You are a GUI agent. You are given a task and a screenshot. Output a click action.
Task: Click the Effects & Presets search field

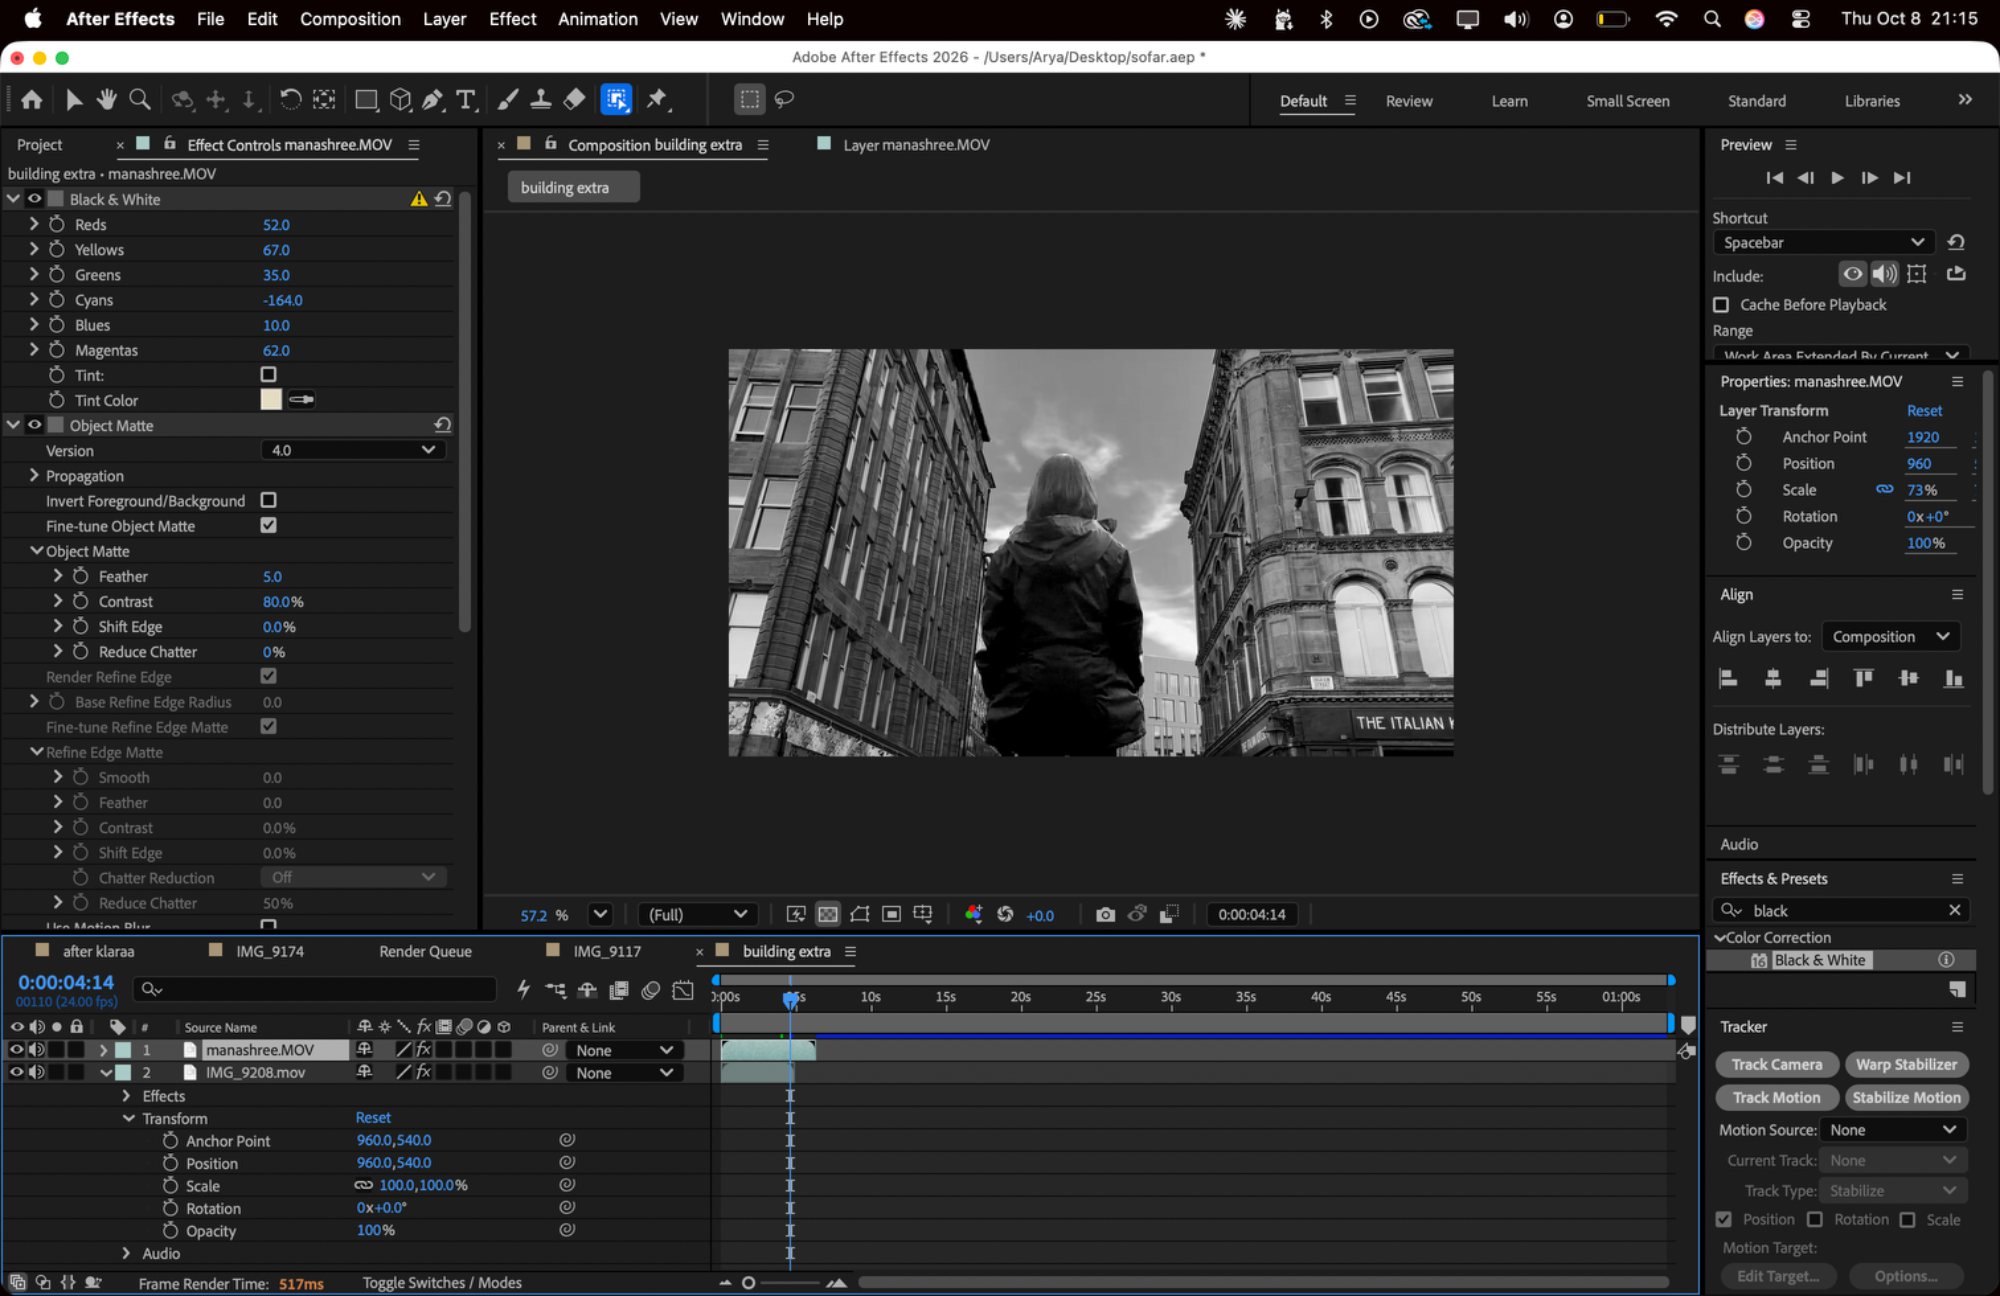pos(1841,910)
